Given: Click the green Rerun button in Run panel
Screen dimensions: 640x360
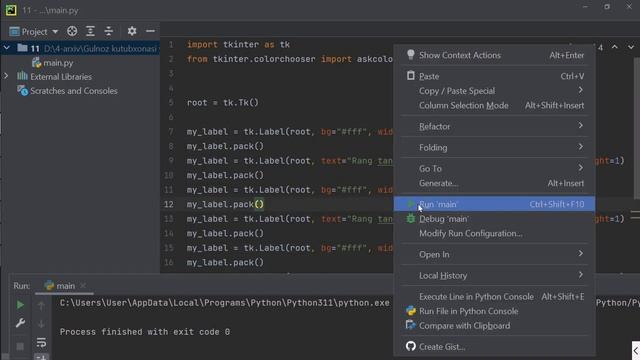Looking at the screenshot, I should pyautogui.click(x=20, y=304).
